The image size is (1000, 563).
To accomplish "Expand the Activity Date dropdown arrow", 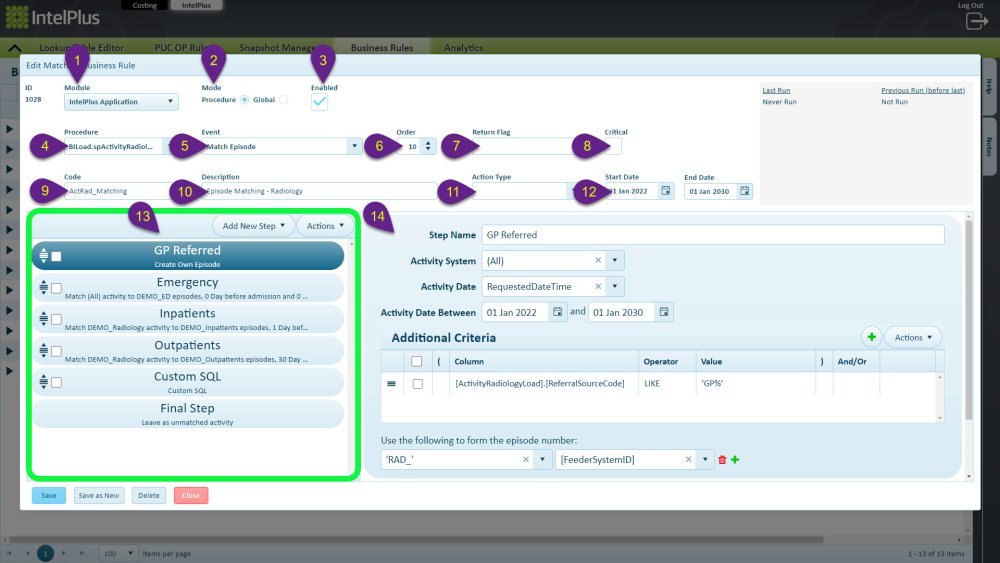I will coord(615,286).
